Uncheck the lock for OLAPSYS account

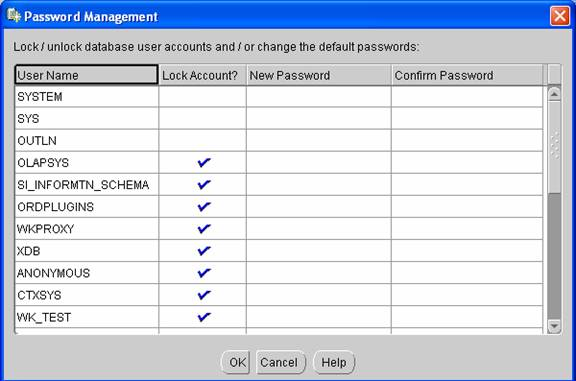click(204, 162)
